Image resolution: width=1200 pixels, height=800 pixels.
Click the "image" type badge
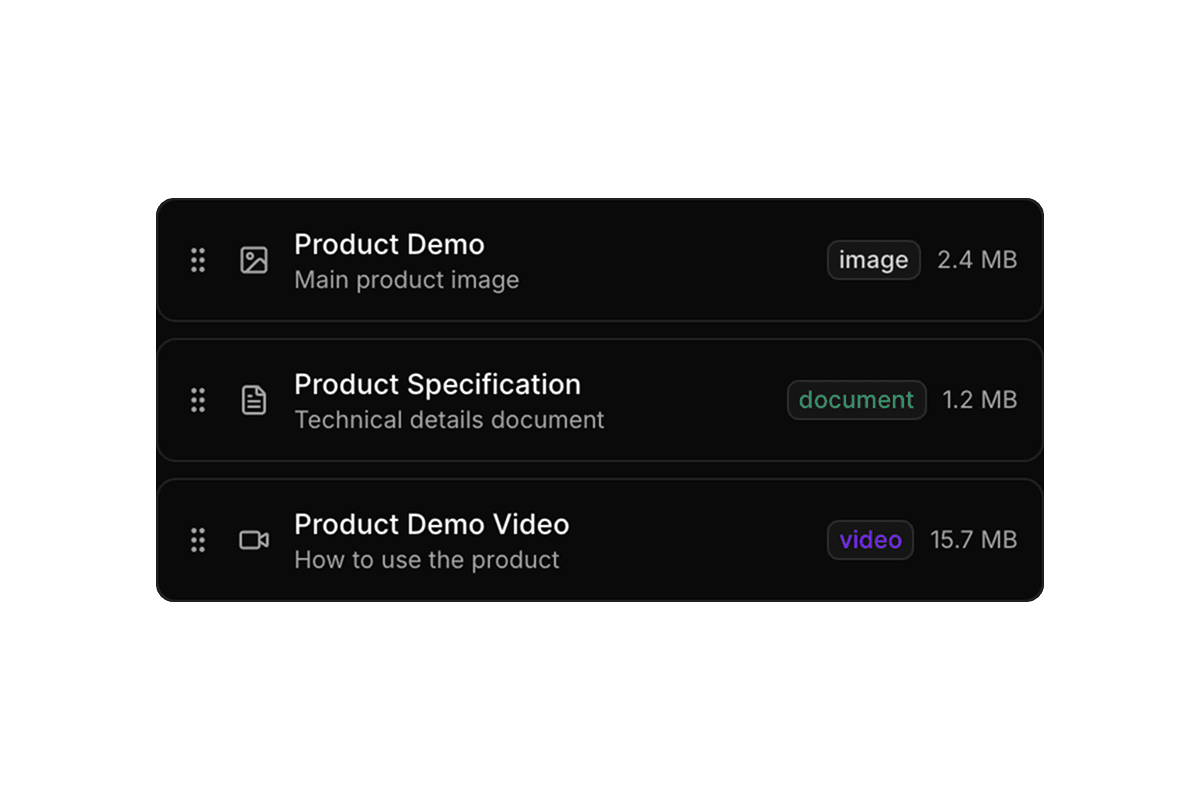click(873, 260)
